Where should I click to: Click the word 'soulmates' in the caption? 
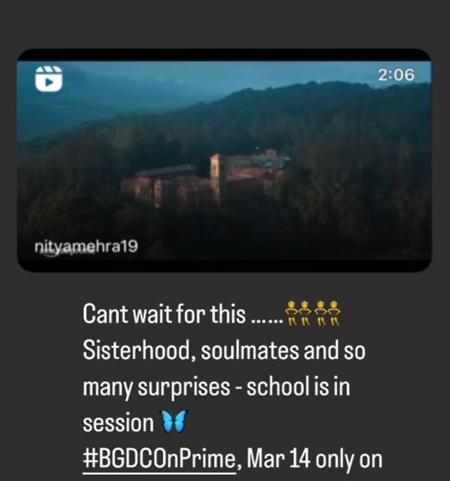[249, 351]
